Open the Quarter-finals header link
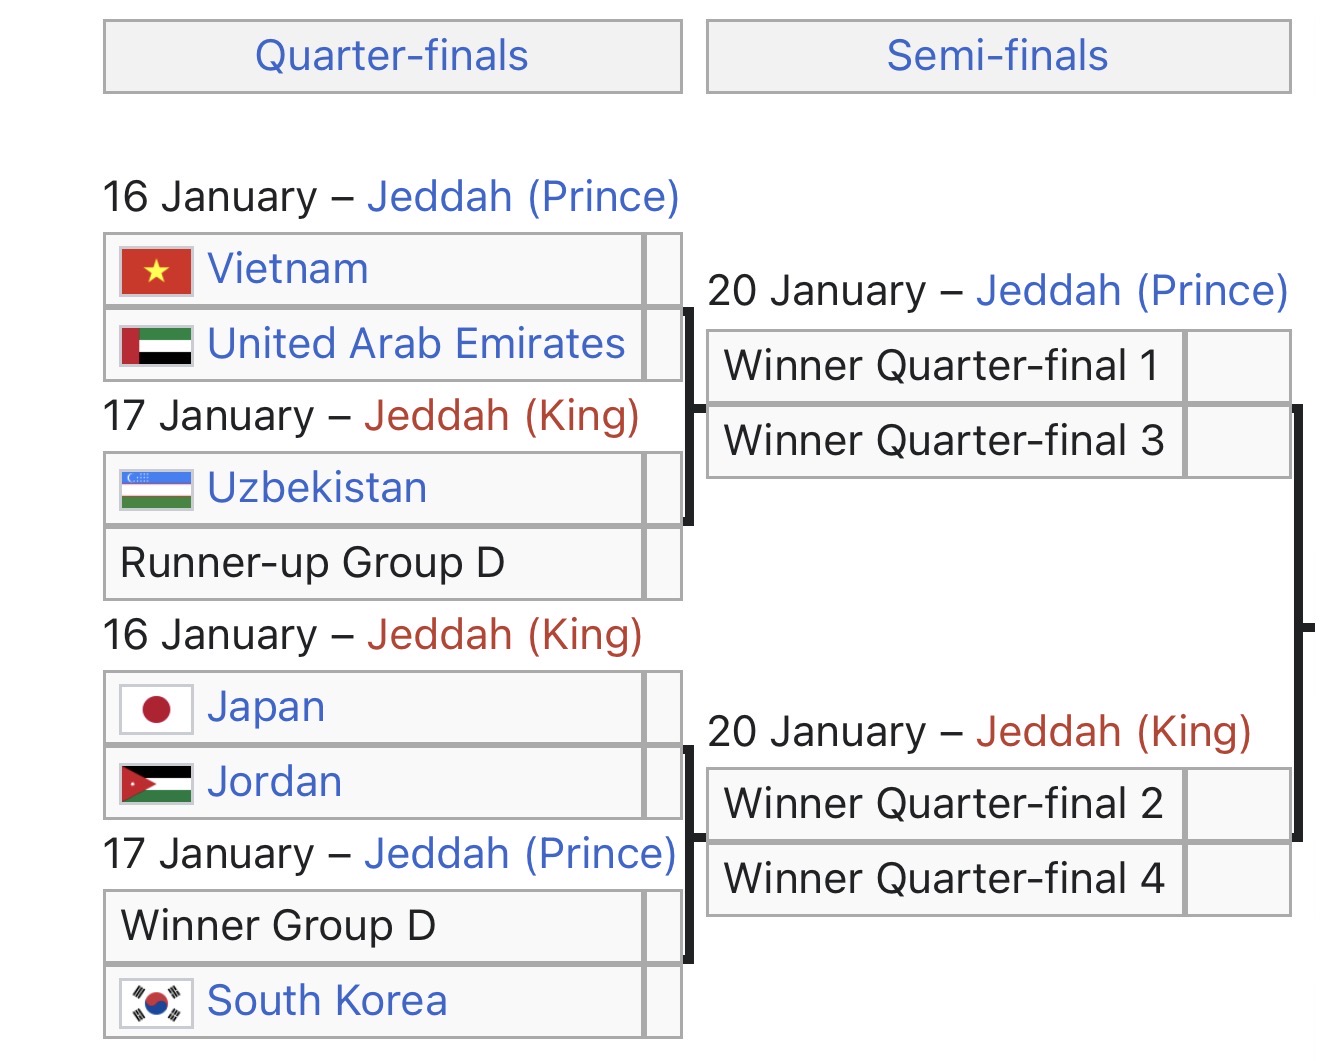The width and height of the screenshot is (1320, 1061). tap(391, 56)
